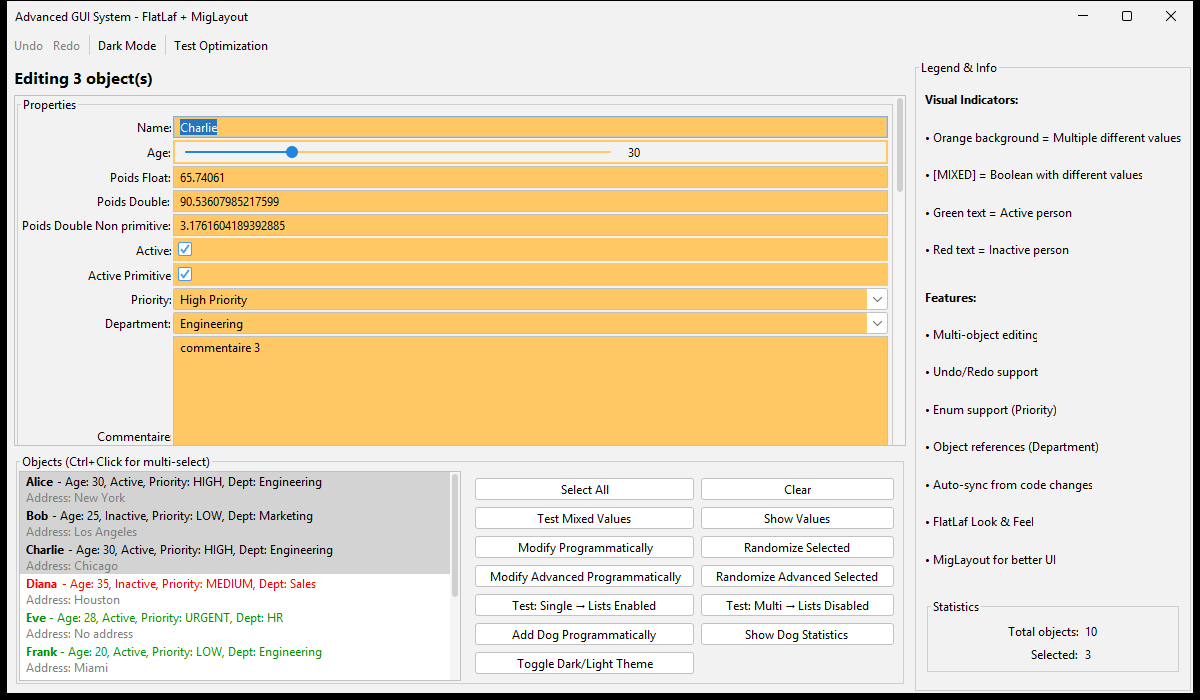Screen dimensions: 1200x700
Task: Click Modify Advanced Programmatically button
Action: [x=584, y=577]
